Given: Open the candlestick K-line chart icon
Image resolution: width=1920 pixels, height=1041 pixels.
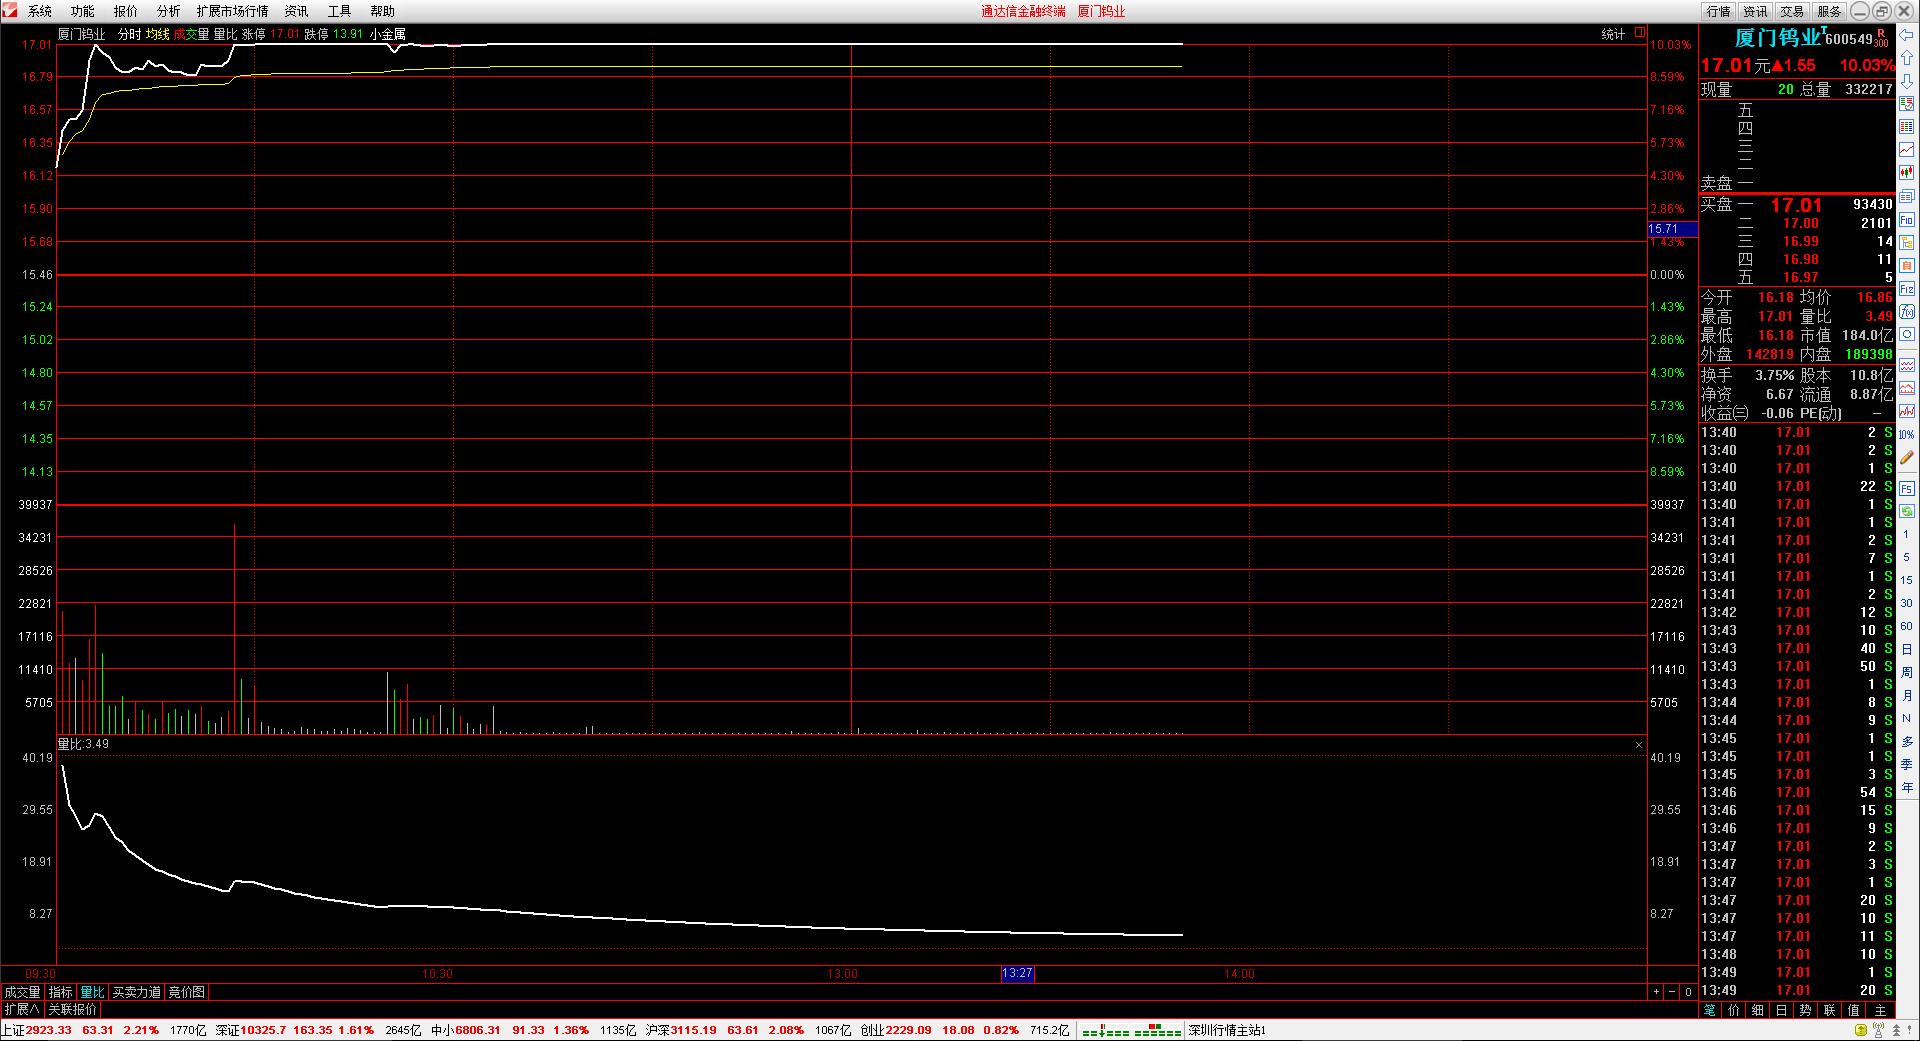Looking at the screenshot, I should (x=1907, y=173).
